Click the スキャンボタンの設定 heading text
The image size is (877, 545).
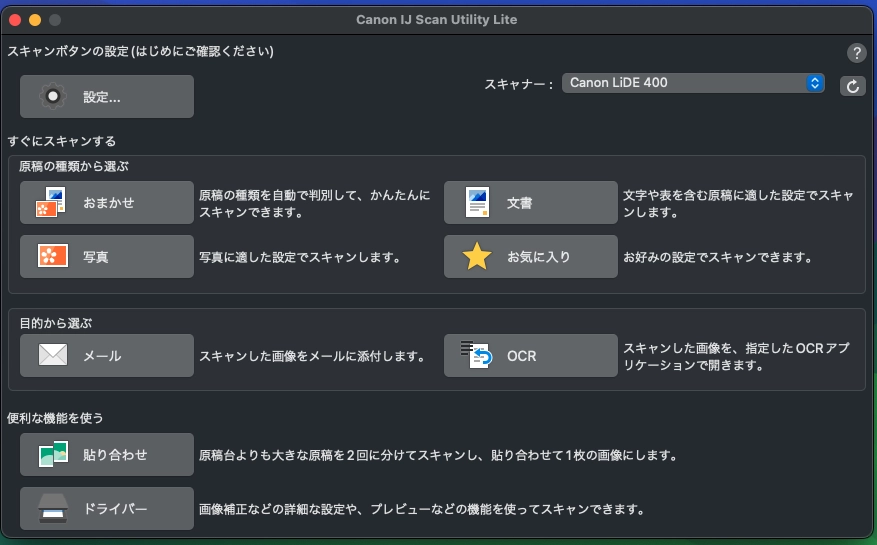point(140,51)
